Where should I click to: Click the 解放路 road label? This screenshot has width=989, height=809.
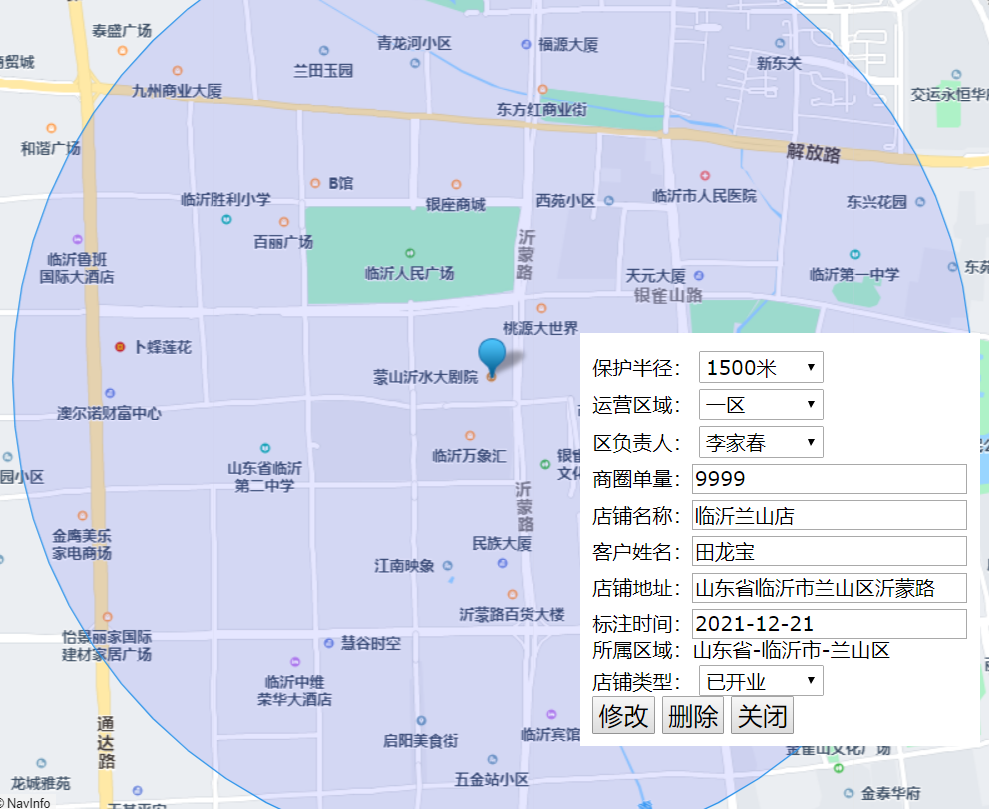814,153
